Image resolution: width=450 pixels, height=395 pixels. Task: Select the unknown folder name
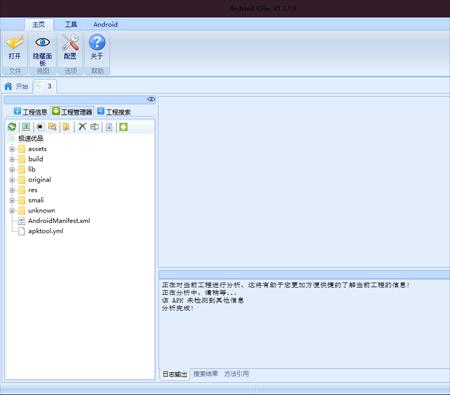(42, 210)
